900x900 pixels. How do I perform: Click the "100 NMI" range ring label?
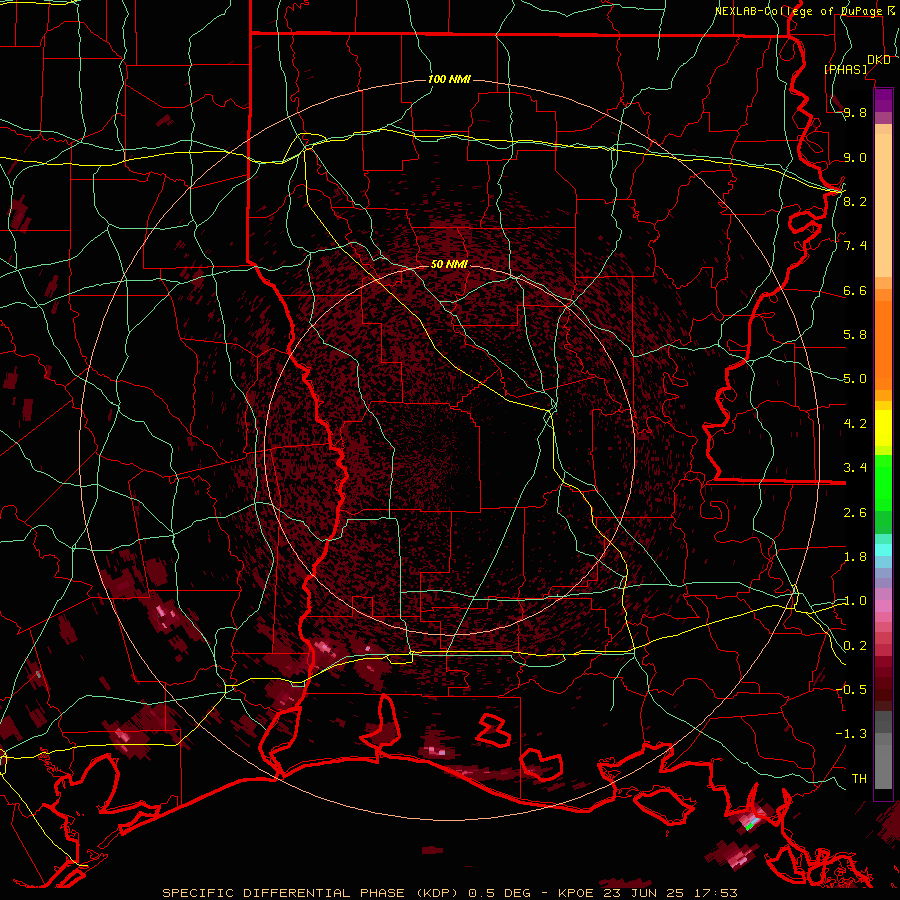(x=449, y=79)
